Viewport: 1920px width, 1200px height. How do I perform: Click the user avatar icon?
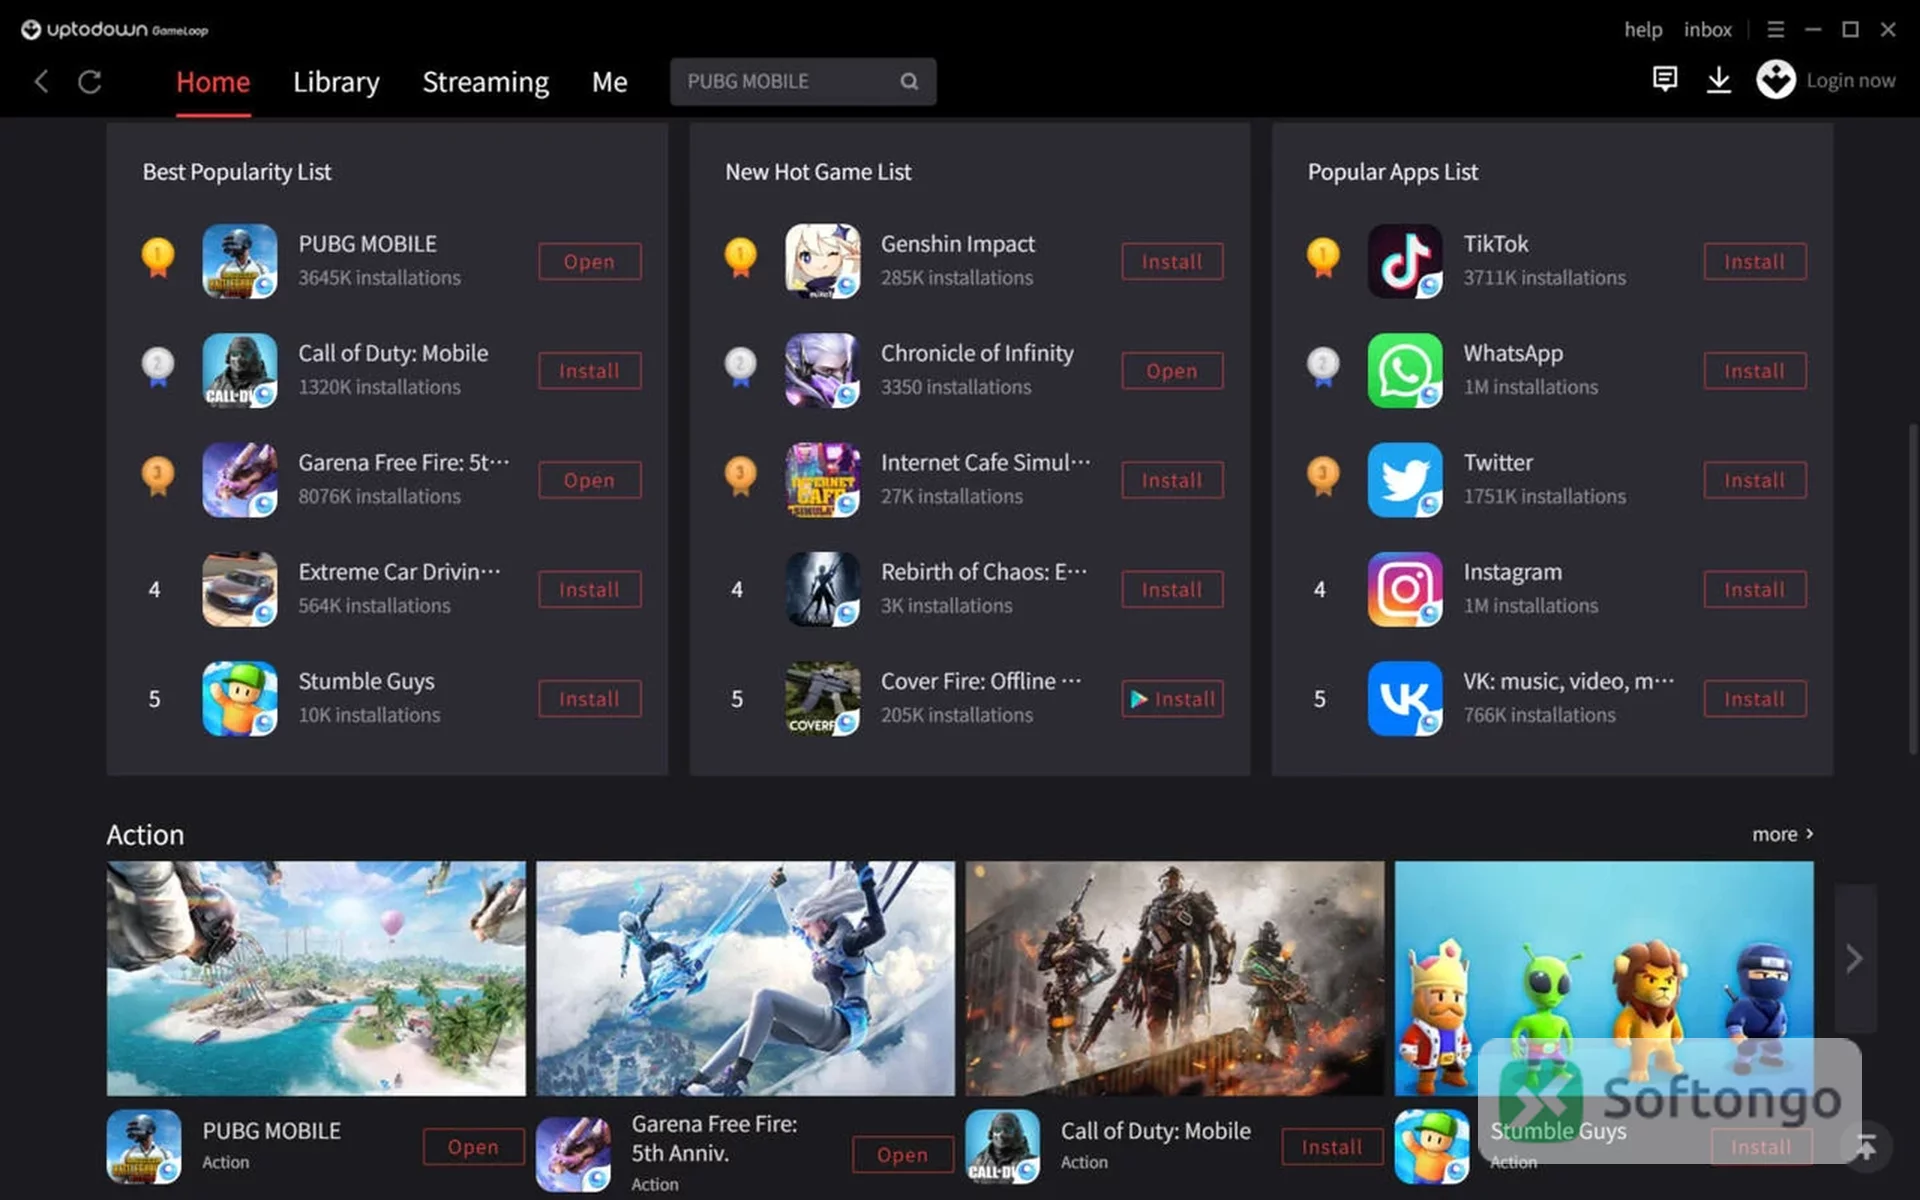(1776, 79)
